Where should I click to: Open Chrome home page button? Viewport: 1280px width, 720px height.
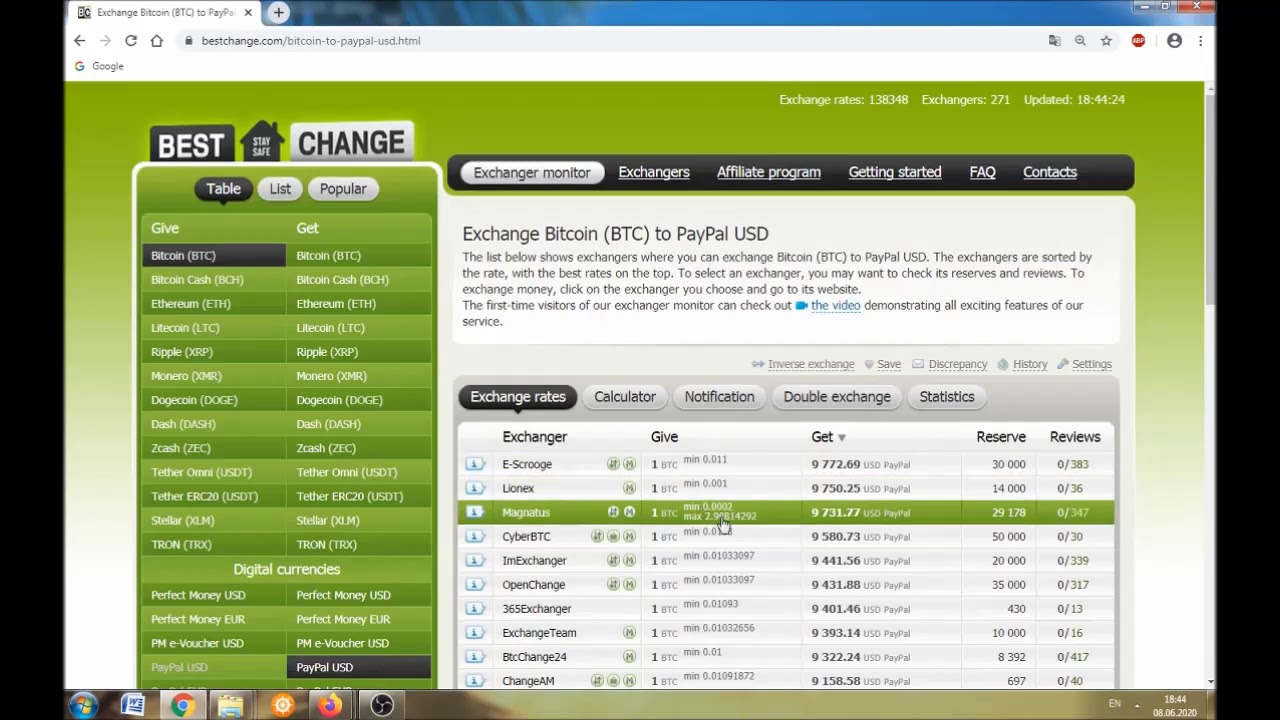(157, 41)
